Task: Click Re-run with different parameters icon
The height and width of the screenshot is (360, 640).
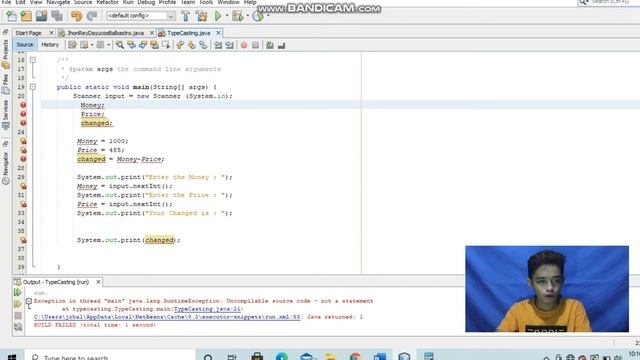Action: tap(18, 304)
